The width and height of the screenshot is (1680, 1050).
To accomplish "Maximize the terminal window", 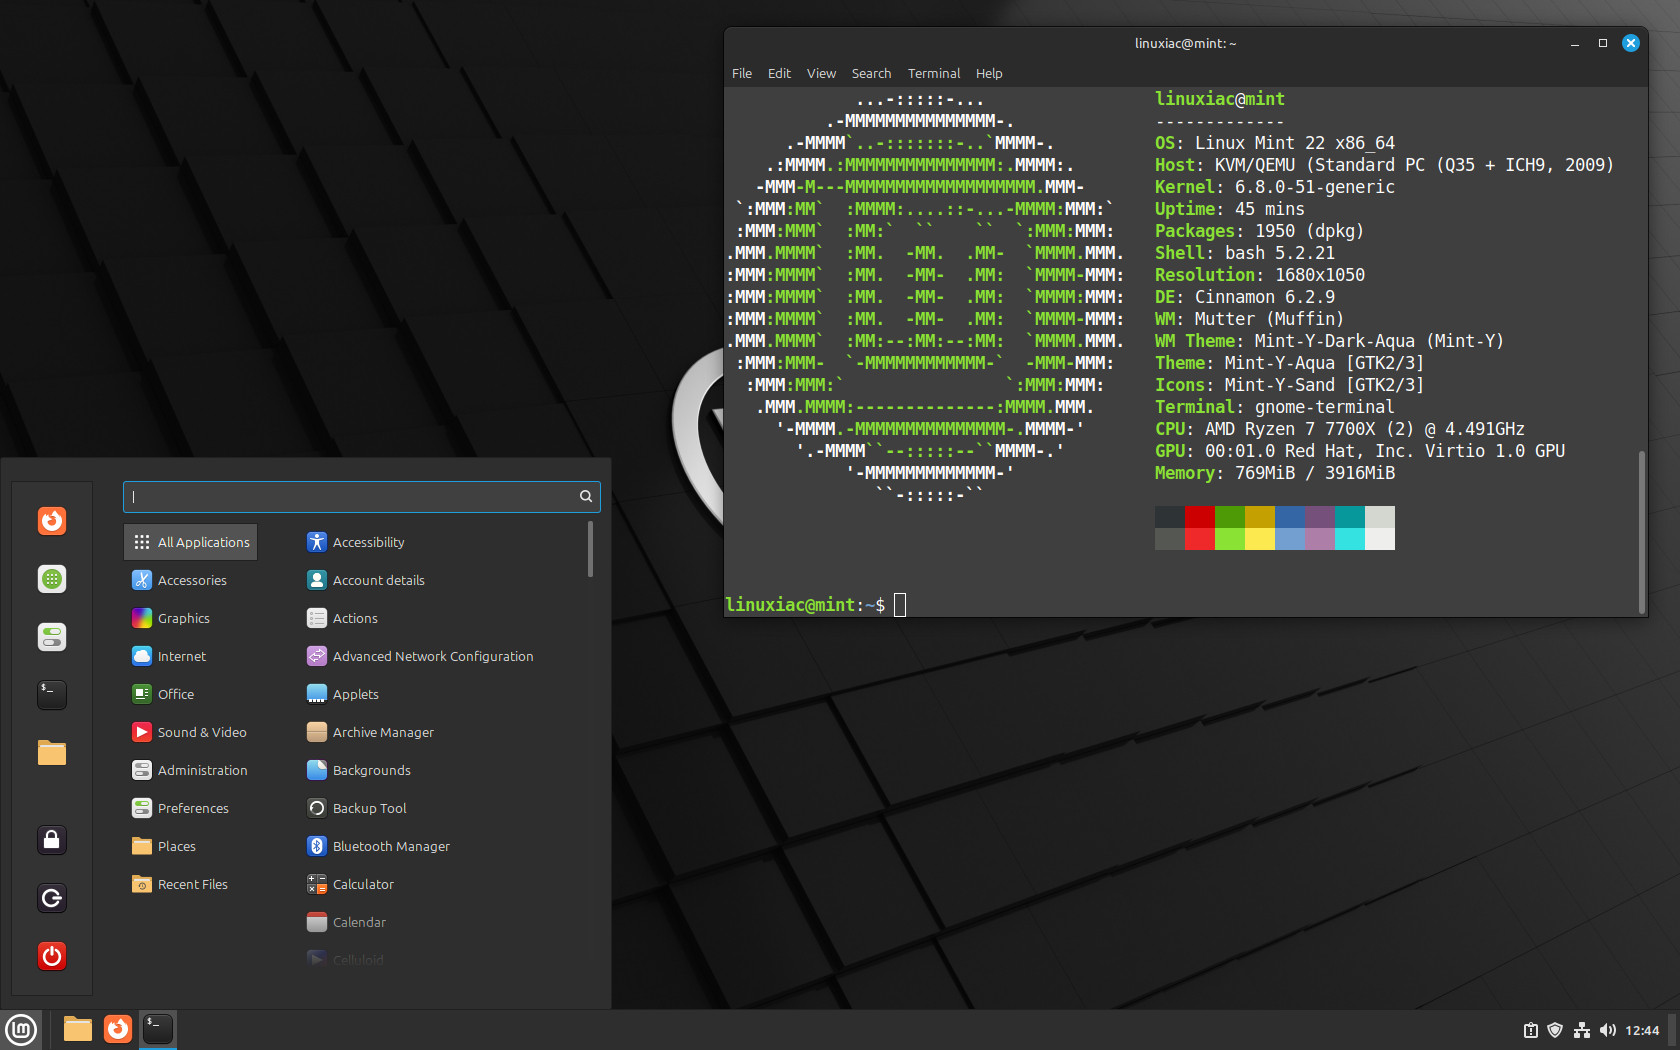I will click(1603, 43).
